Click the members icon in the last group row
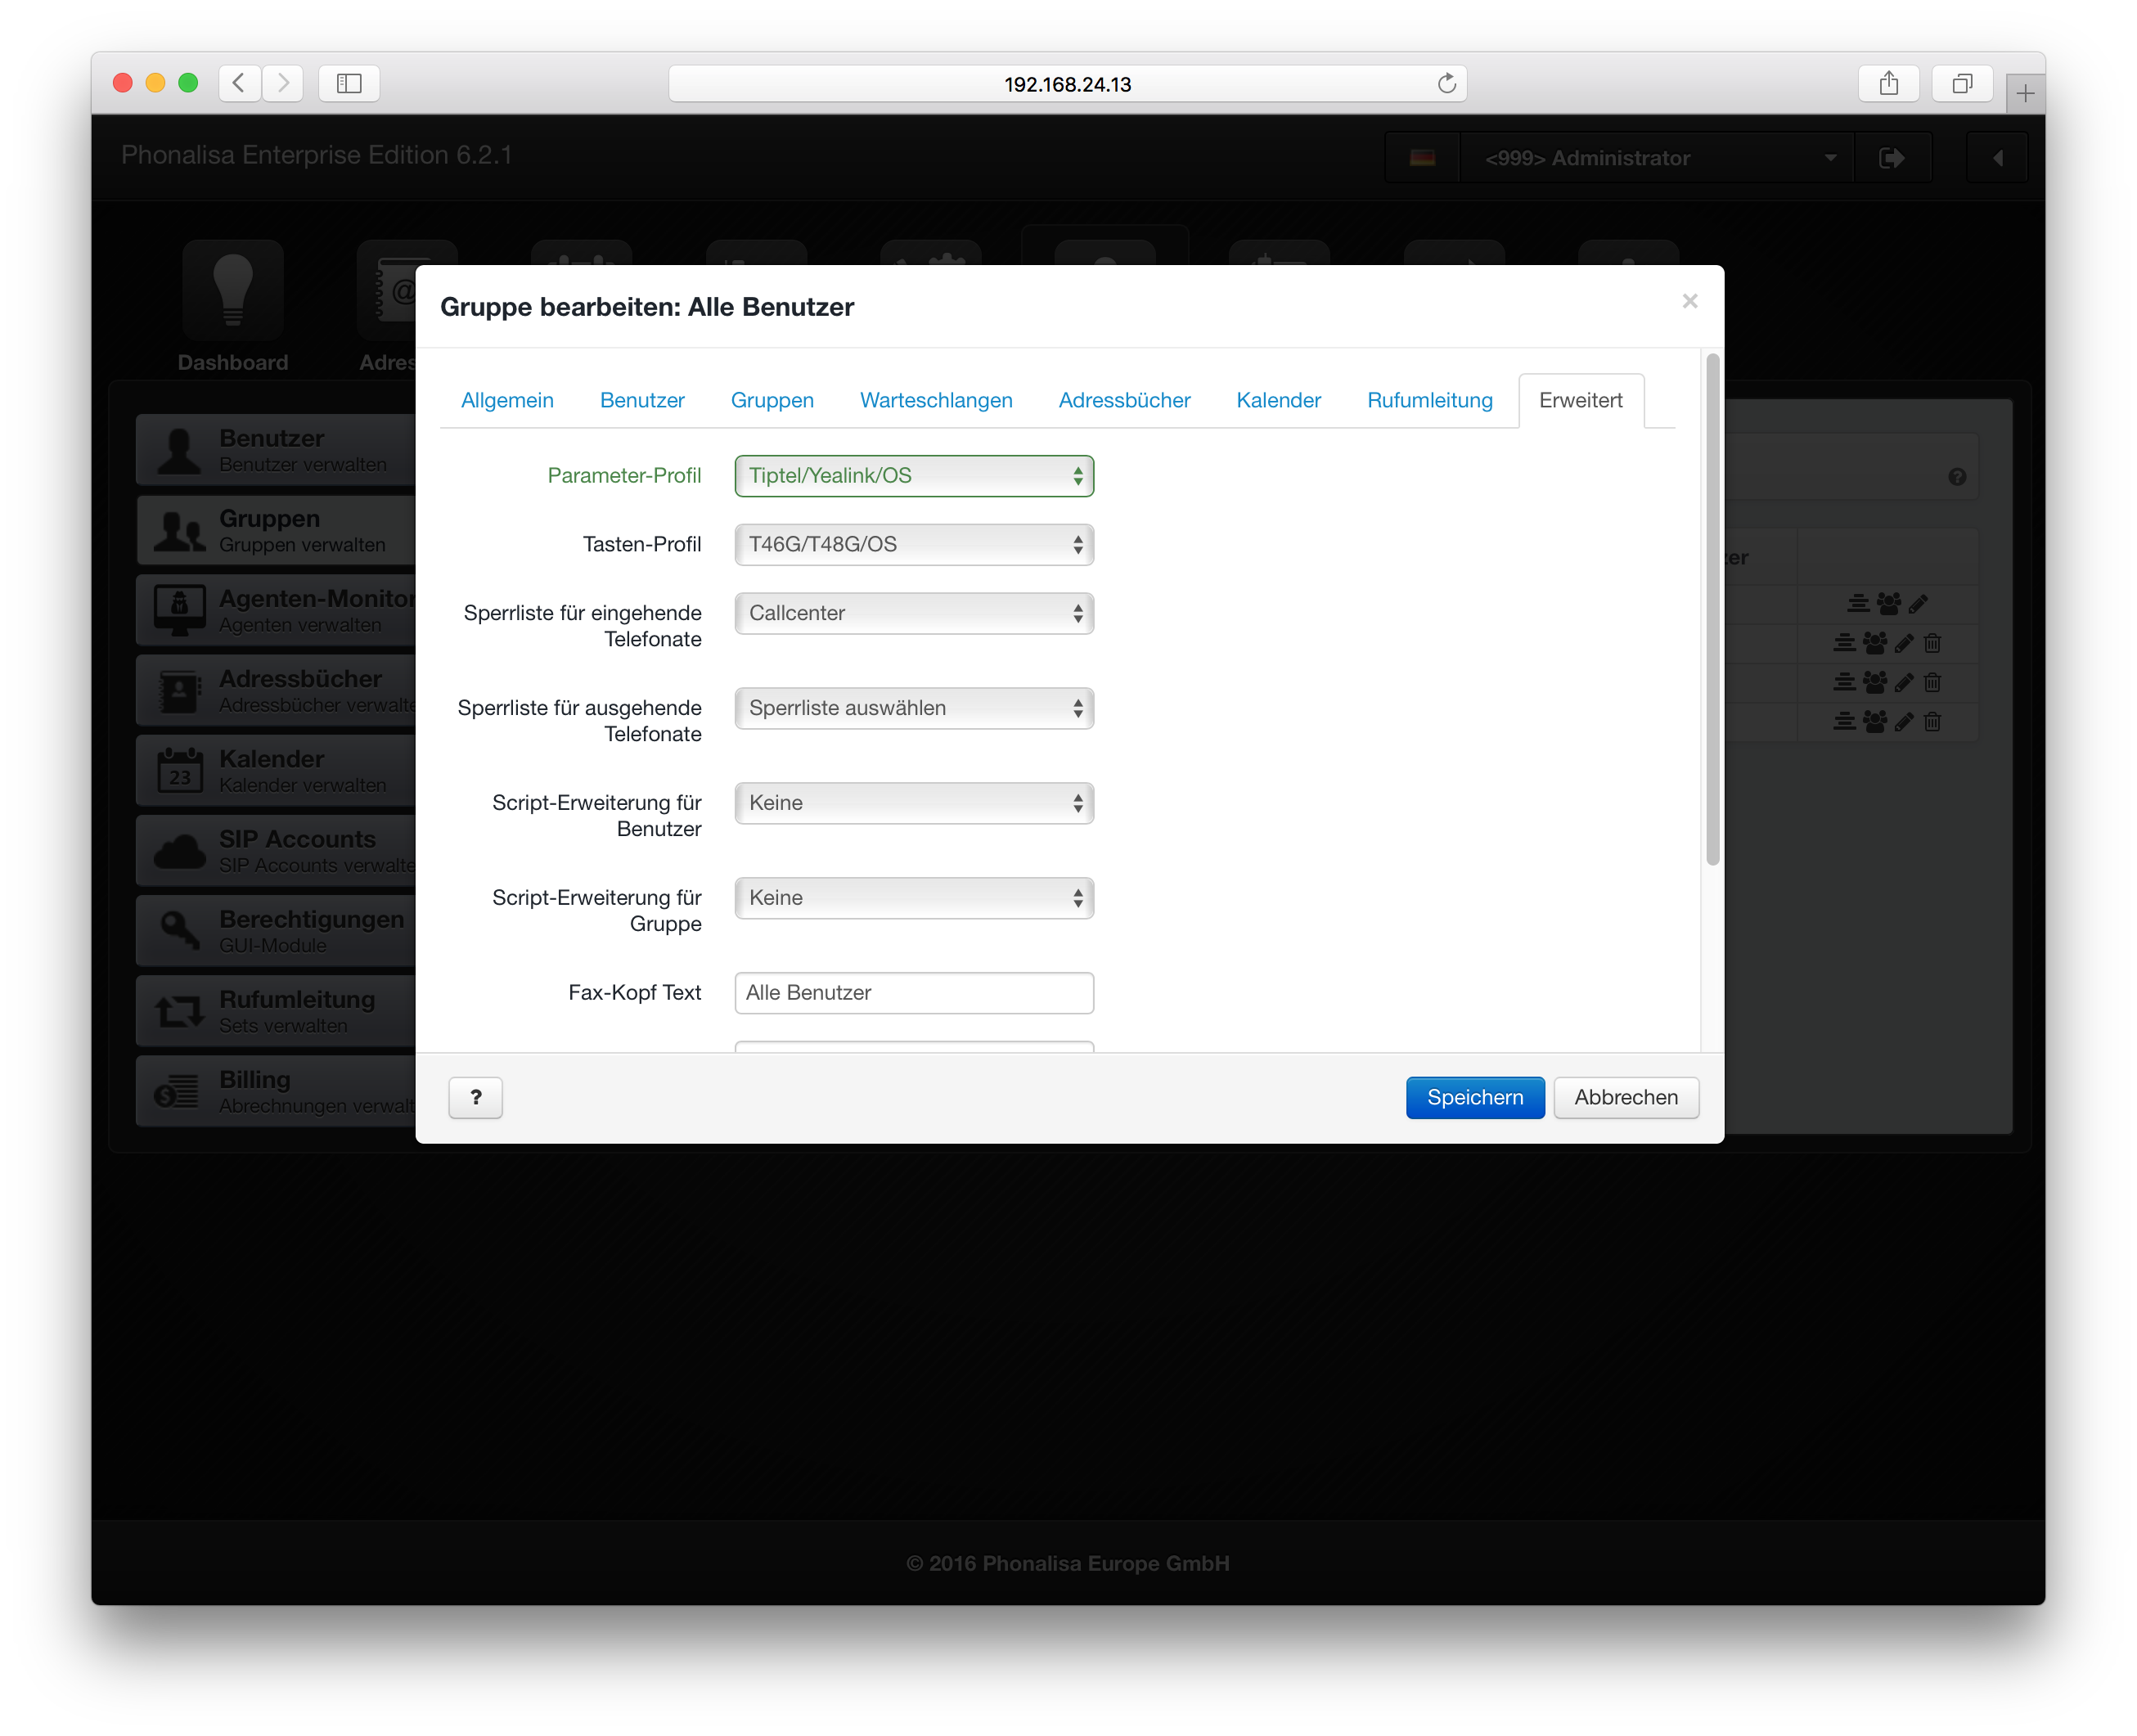 click(x=1874, y=721)
